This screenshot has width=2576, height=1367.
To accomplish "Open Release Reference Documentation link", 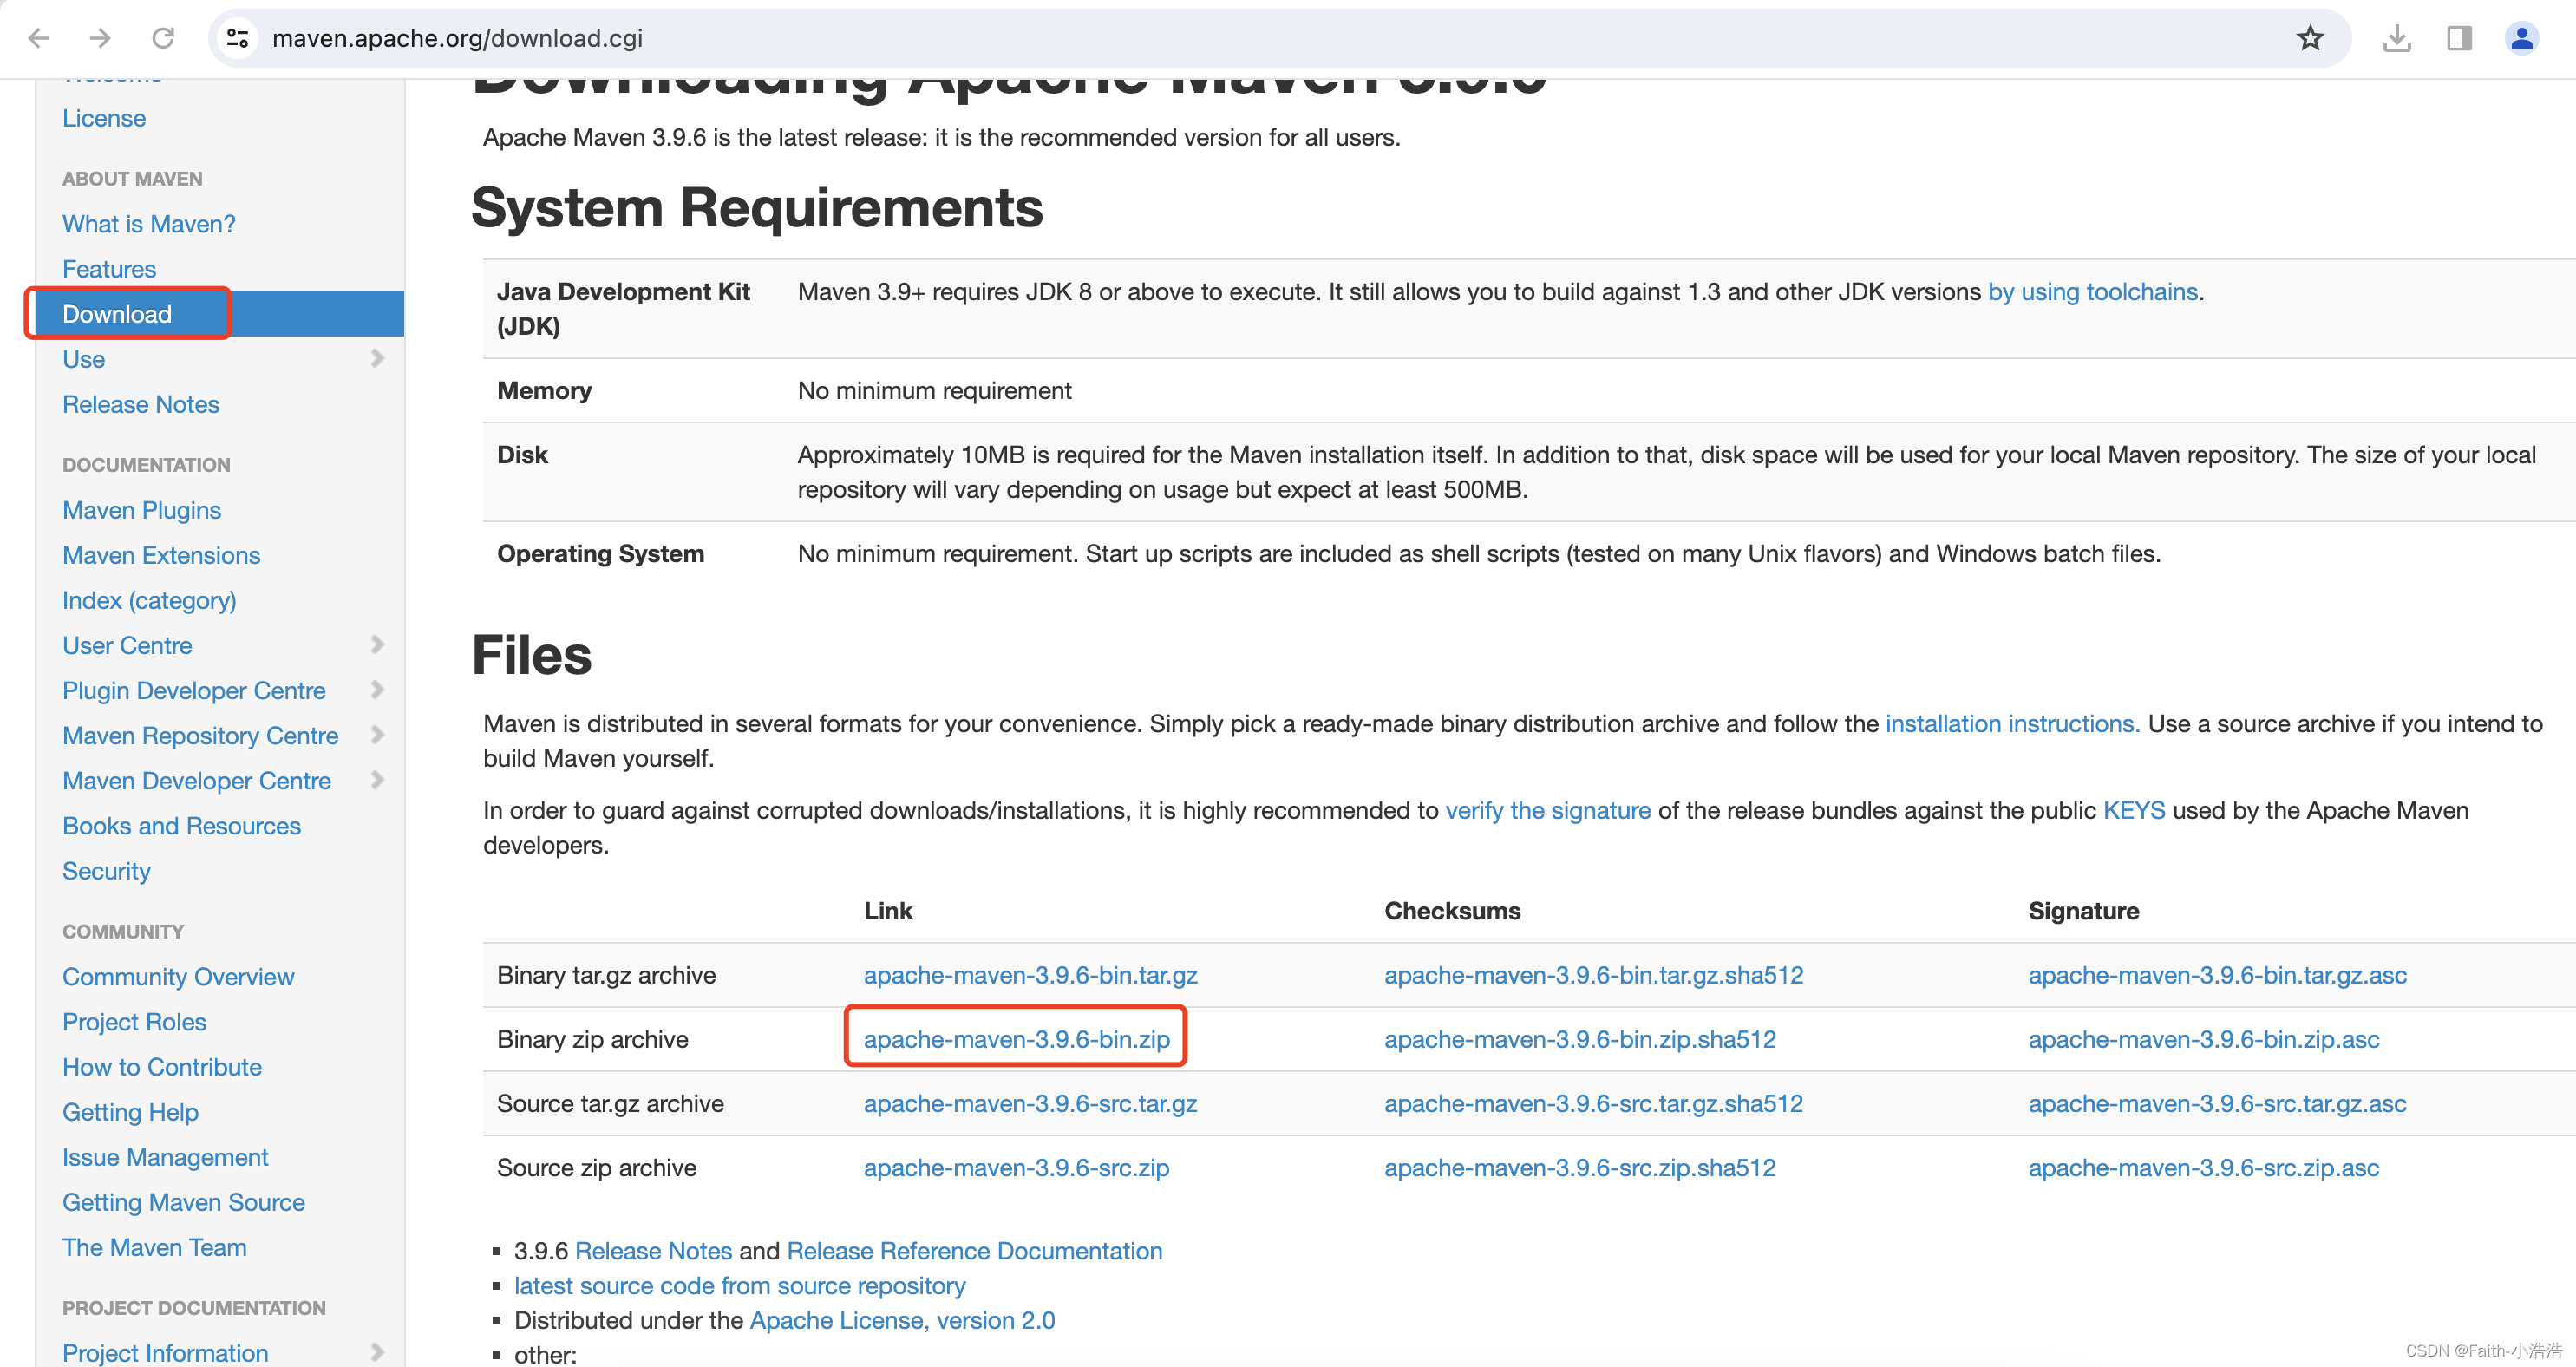I will 975,1250.
